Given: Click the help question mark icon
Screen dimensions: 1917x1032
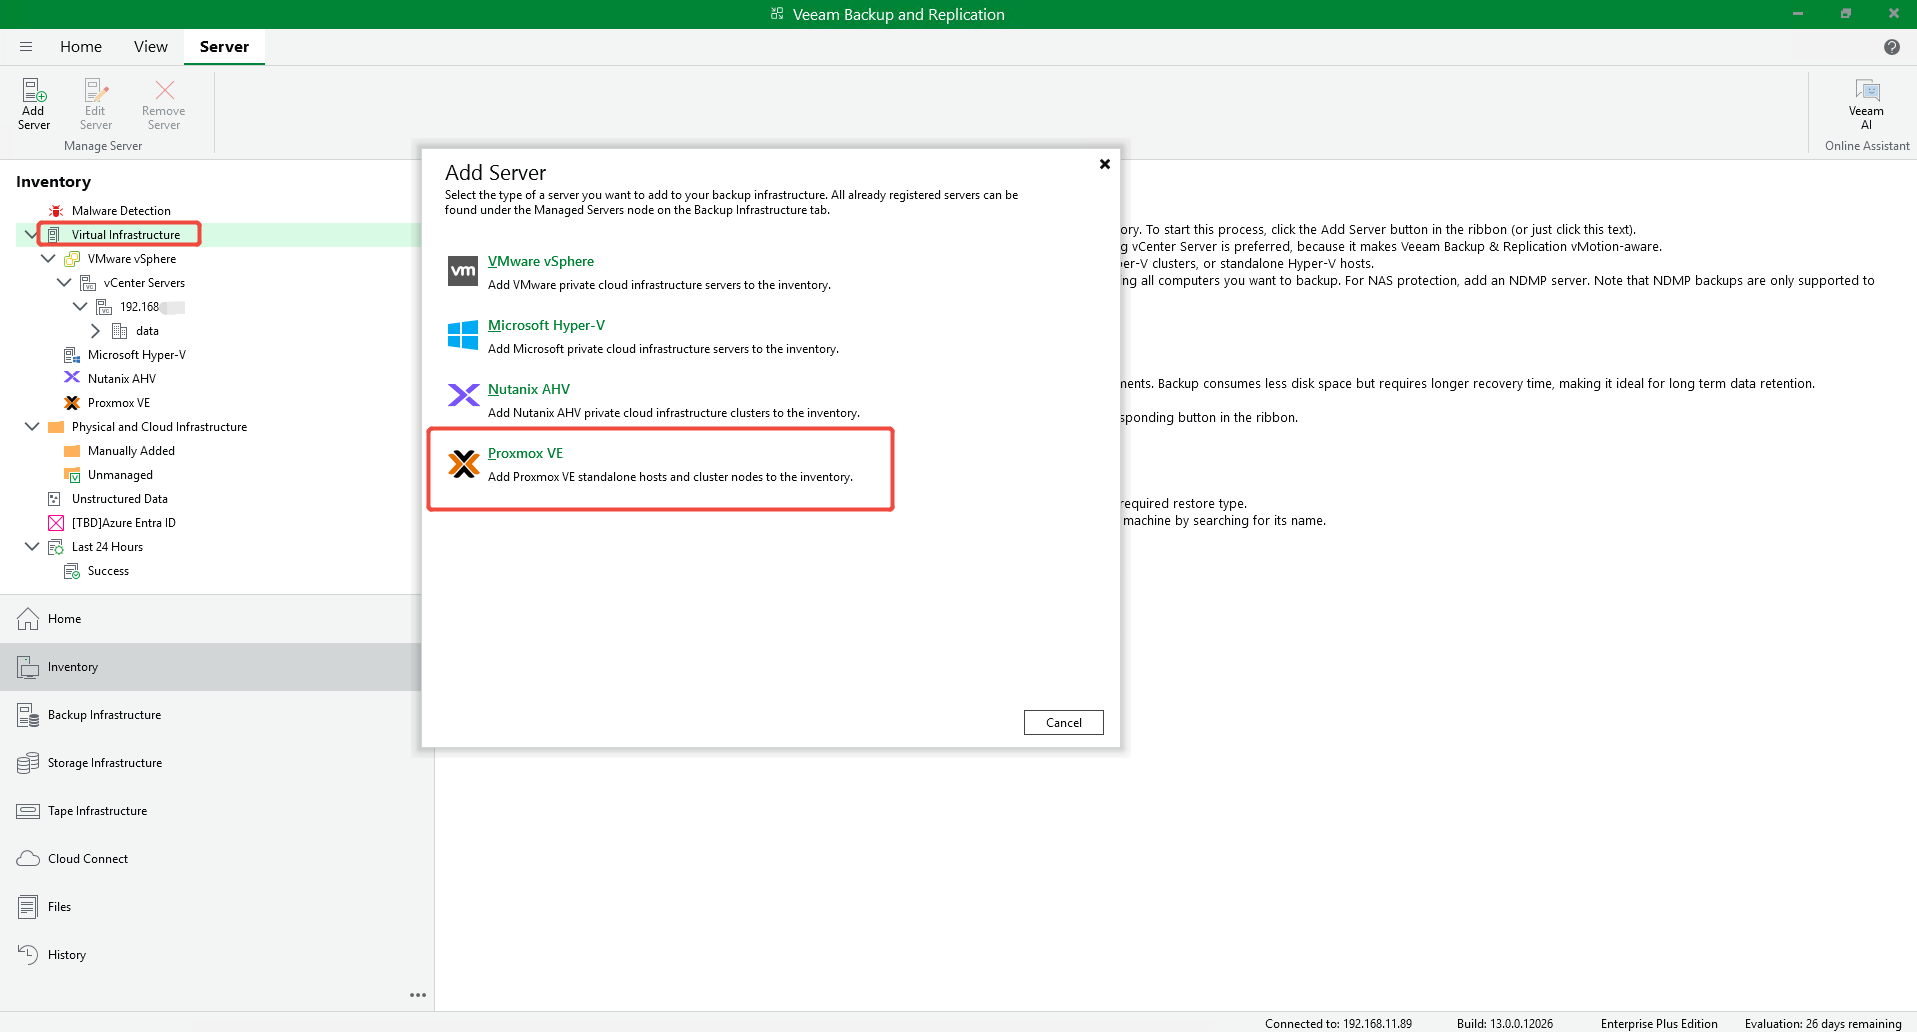Looking at the screenshot, I should pyautogui.click(x=1892, y=47).
